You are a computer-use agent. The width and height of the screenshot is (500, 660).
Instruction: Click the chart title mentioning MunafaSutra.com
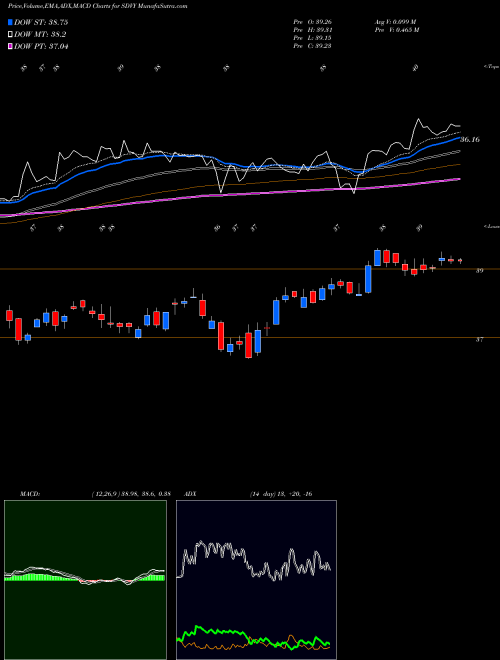[x=97, y=6]
